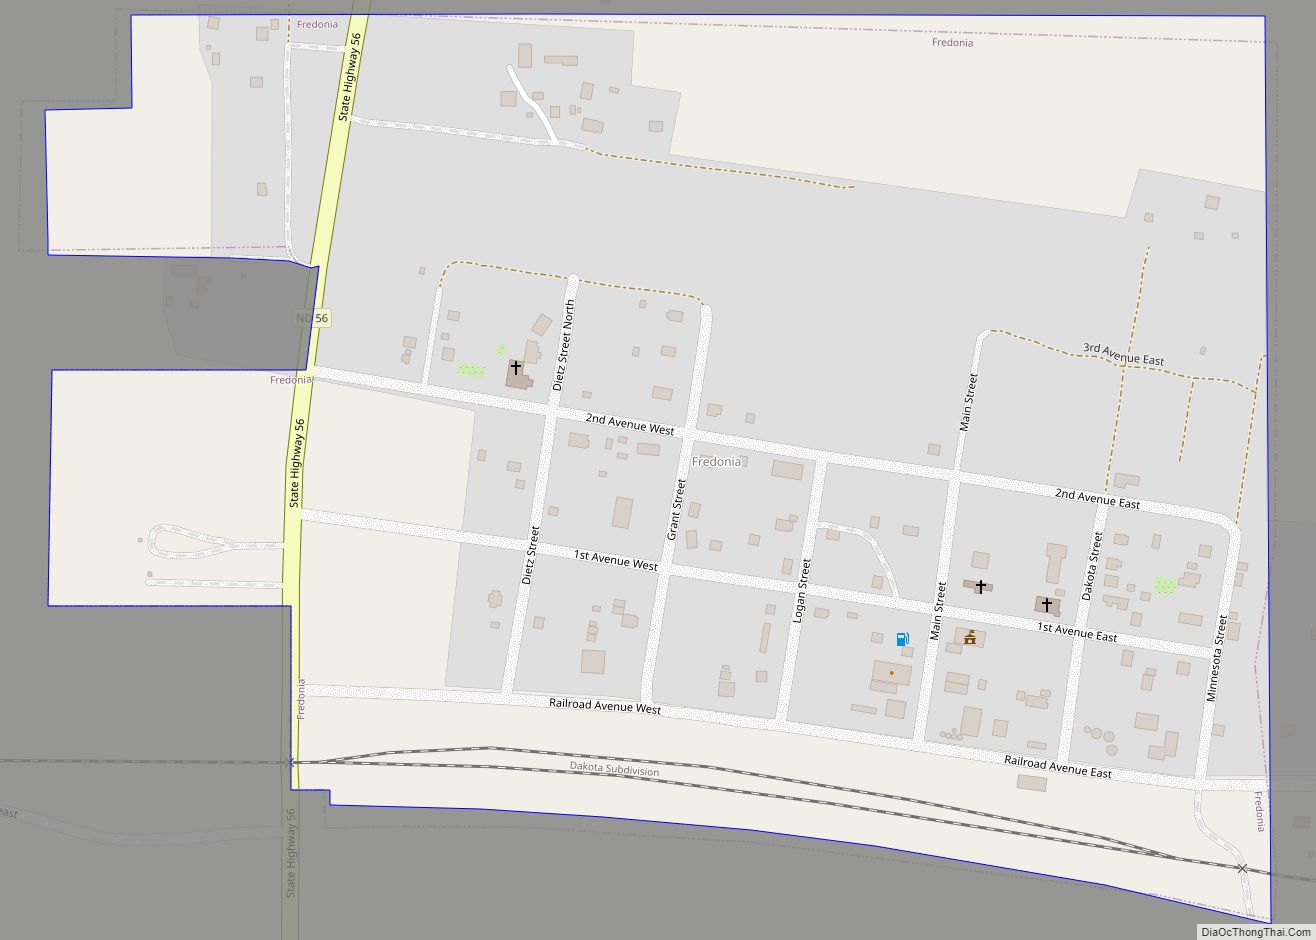Click the Main Street label beside the fuel station
Screen dimensions: 1316x940
tap(938, 611)
